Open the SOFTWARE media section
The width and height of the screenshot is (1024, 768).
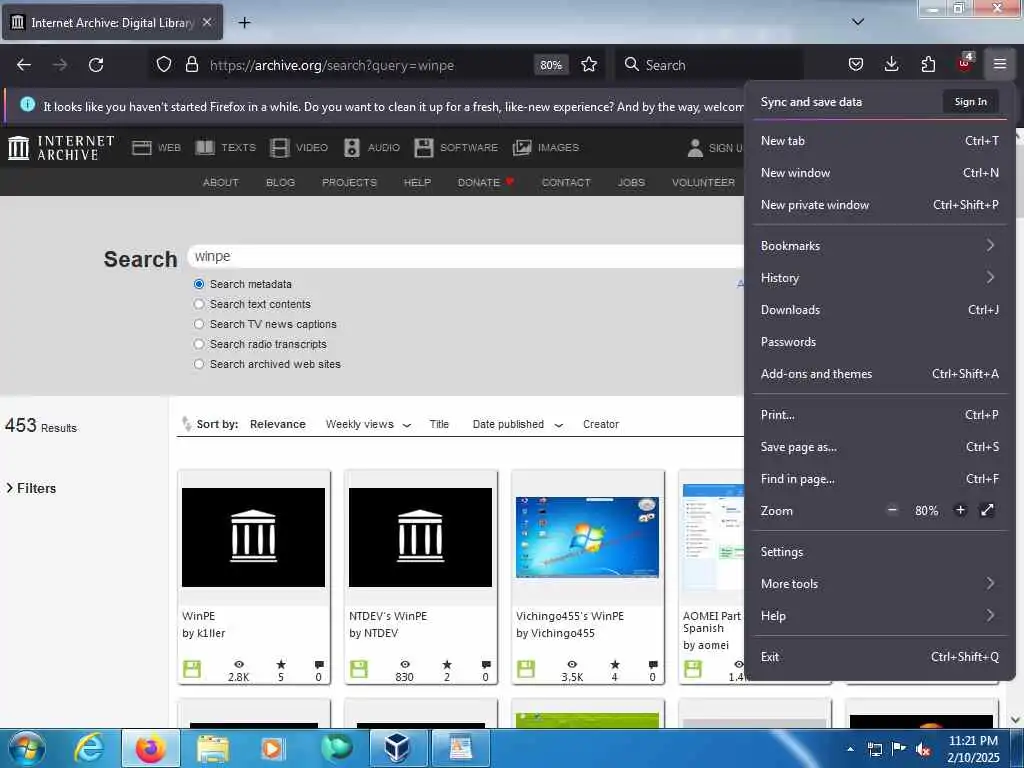[456, 148]
